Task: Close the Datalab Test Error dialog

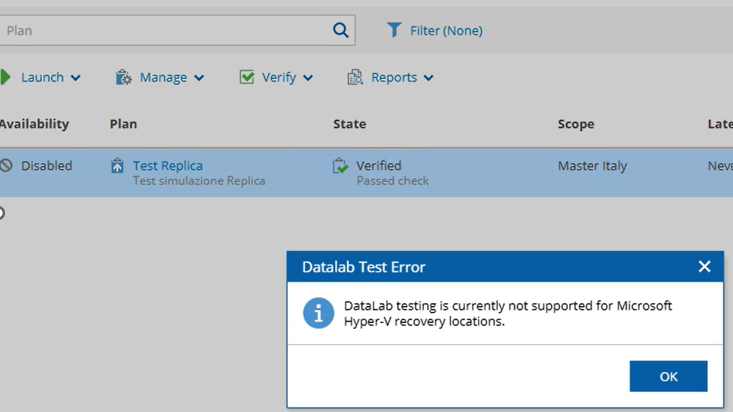Action: click(704, 266)
